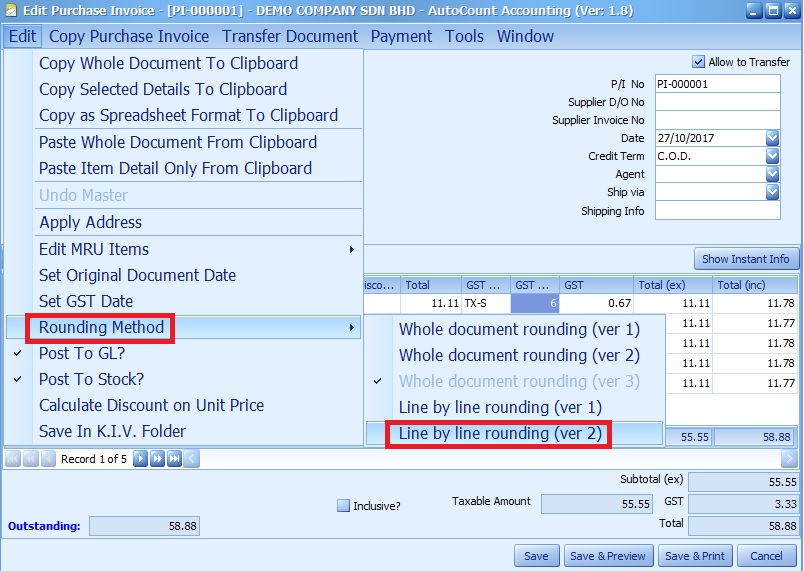Screen dimensions: 804x571
Task: Choose Whole document rounding (ver 1)
Action: pos(519,329)
